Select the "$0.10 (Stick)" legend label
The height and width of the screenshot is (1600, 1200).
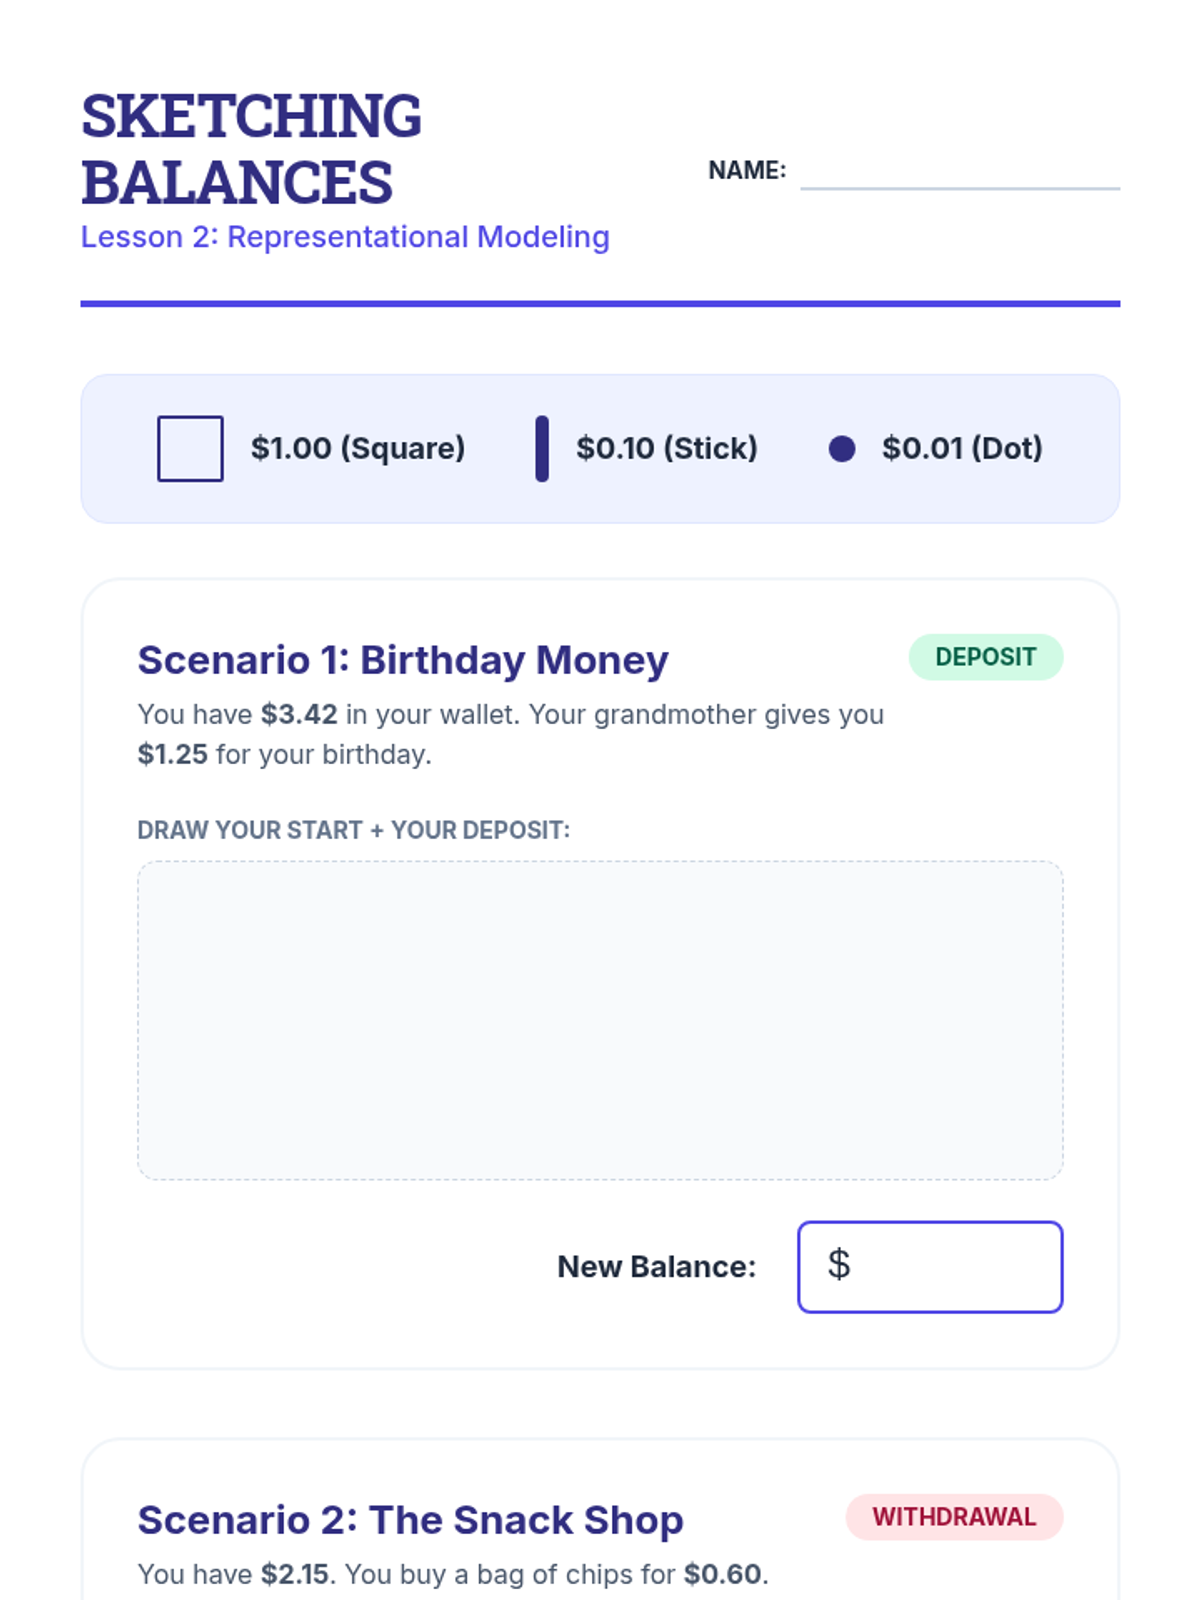(667, 448)
